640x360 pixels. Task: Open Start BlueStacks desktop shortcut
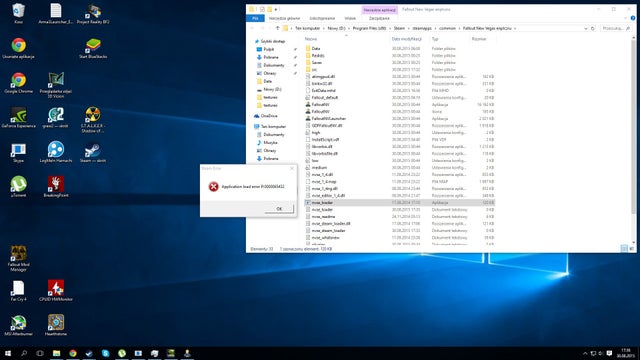click(93, 48)
